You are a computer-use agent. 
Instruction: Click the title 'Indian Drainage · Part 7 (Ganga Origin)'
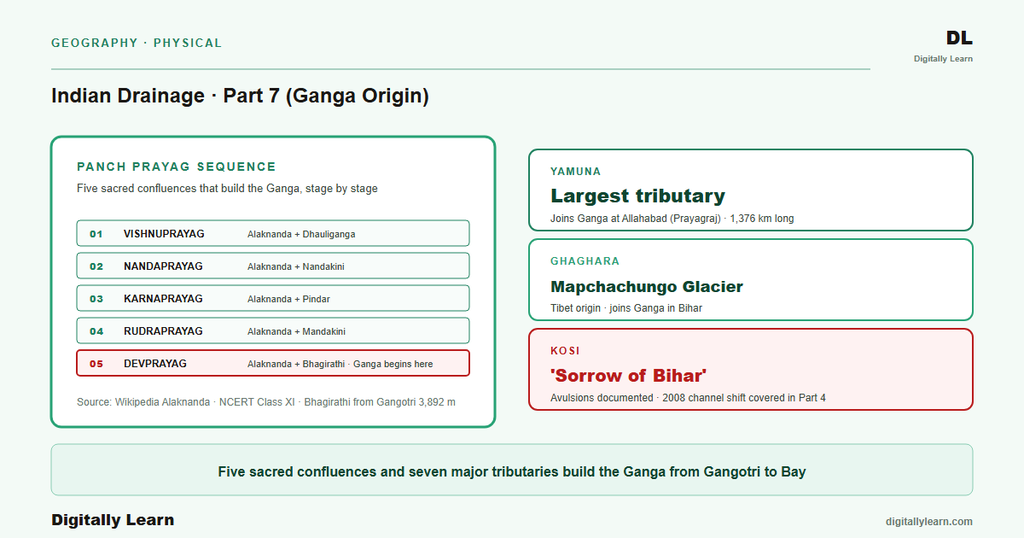click(240, 96)
